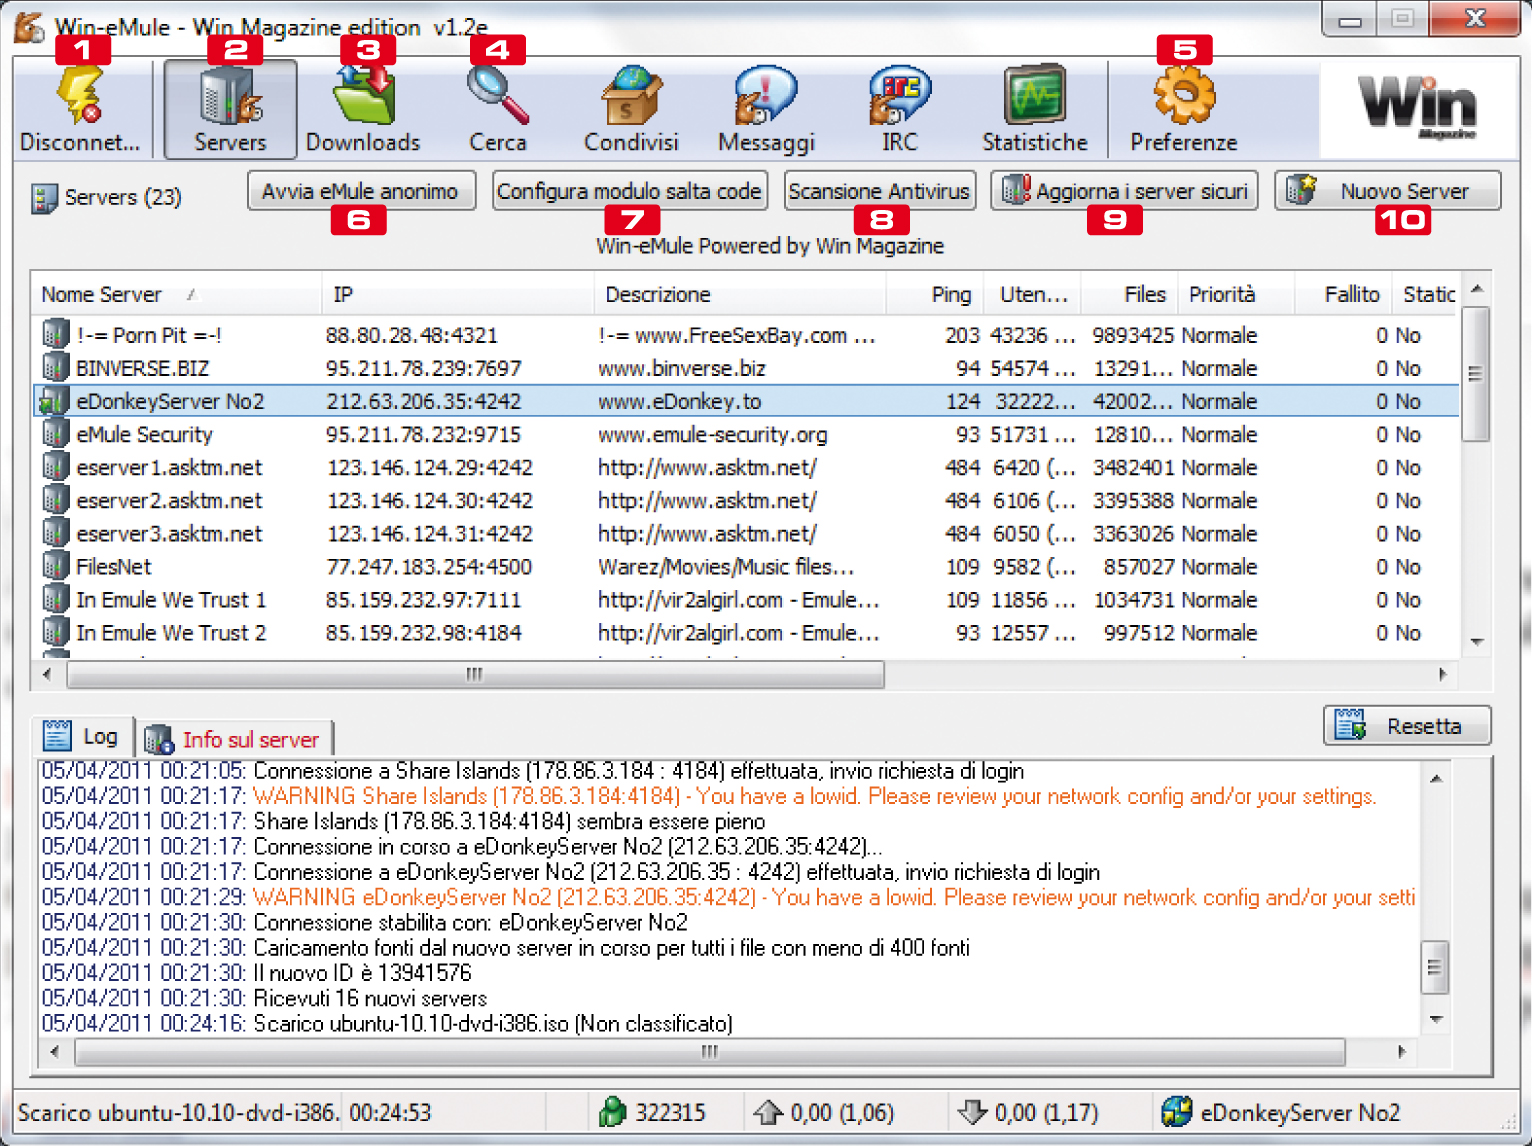Open the Servers toolbar section
The width and height of the screenshot is (1532, 1146).
click(x=230, y=108)
